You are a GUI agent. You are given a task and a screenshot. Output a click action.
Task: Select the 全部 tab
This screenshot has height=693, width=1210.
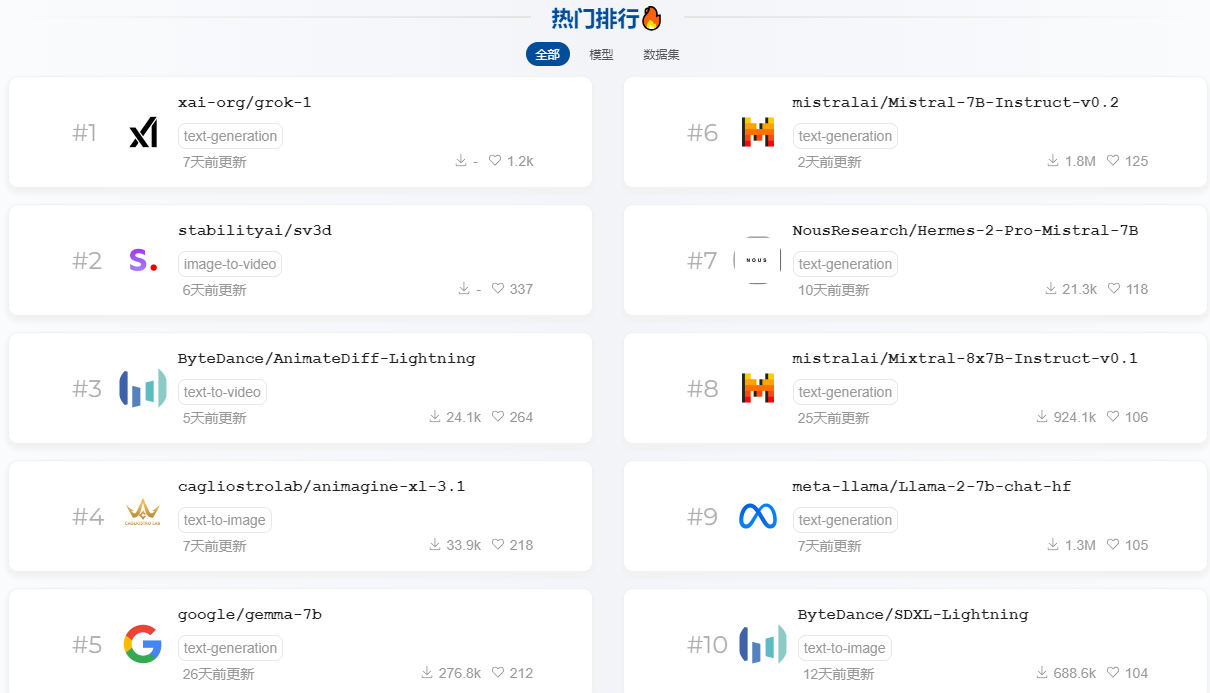click(x=547, y=55)
